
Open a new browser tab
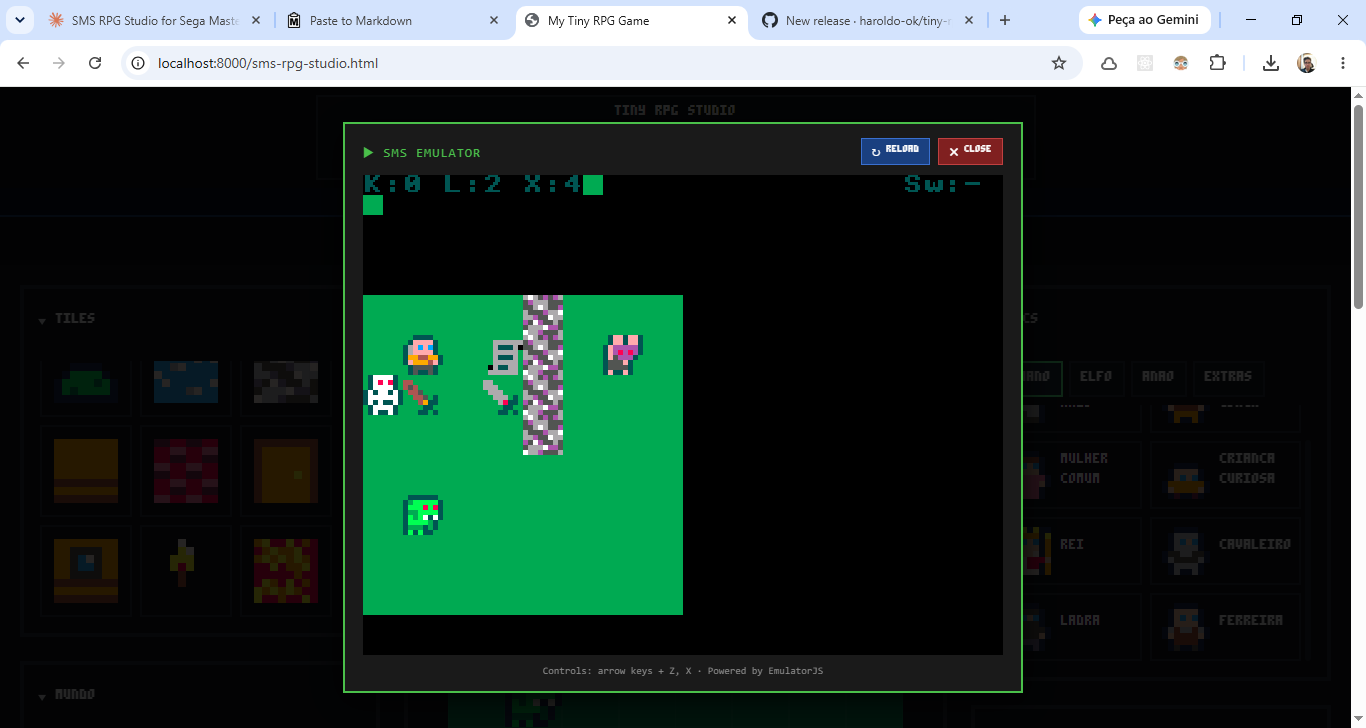coord(1005,20)
